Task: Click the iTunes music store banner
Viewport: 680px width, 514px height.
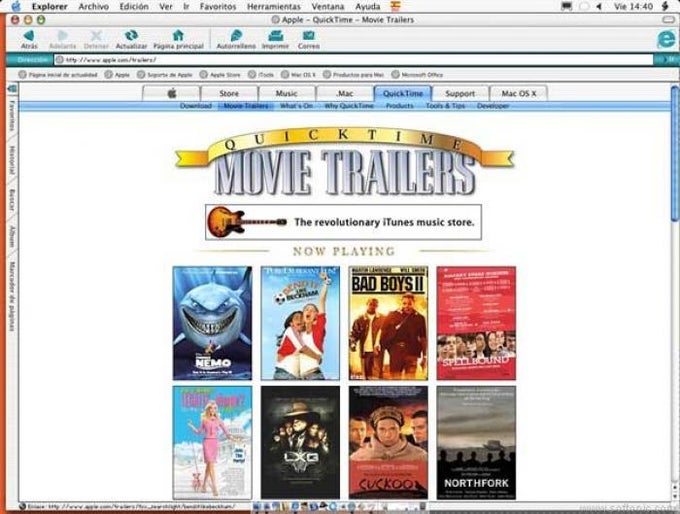Action: pos(343,222)
